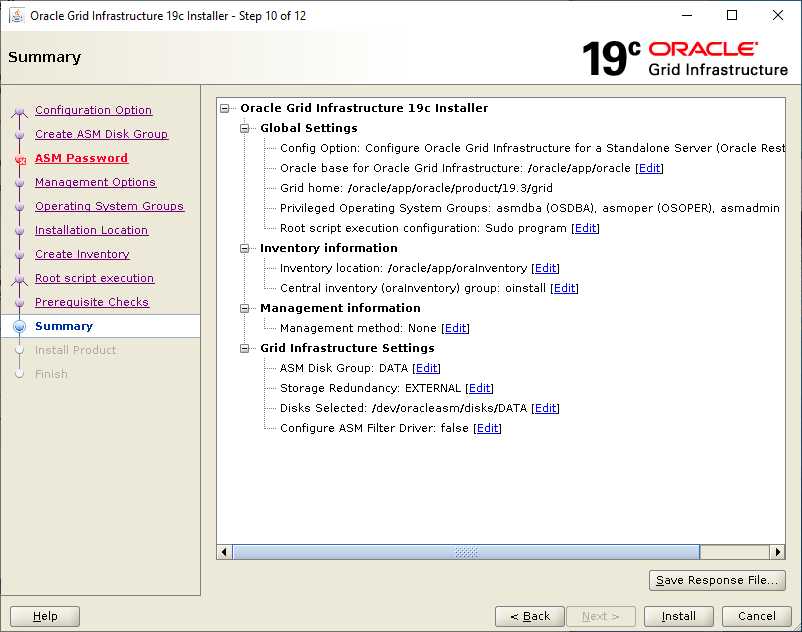Click horizontal scrollbar right arrow
This screenshot has height=632, width=802.
click(777, 552)
